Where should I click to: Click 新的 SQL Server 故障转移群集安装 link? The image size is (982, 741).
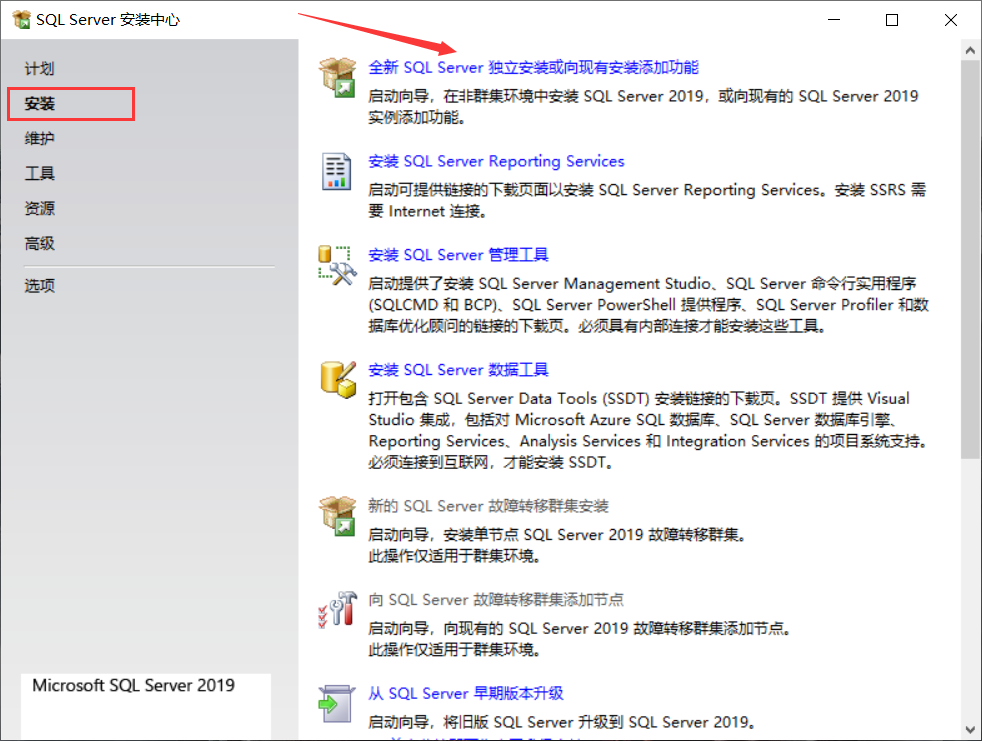point(488,505)
